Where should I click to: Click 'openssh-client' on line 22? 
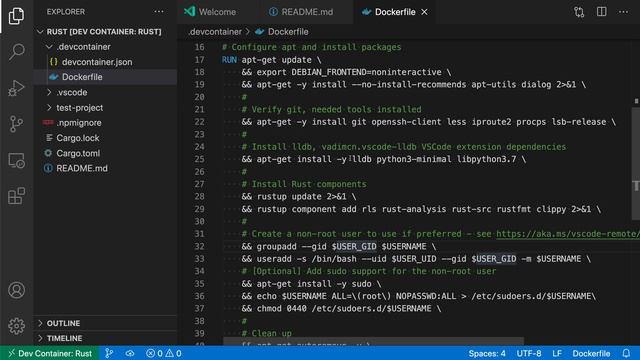pyautogui.click(x=406, y=122)
